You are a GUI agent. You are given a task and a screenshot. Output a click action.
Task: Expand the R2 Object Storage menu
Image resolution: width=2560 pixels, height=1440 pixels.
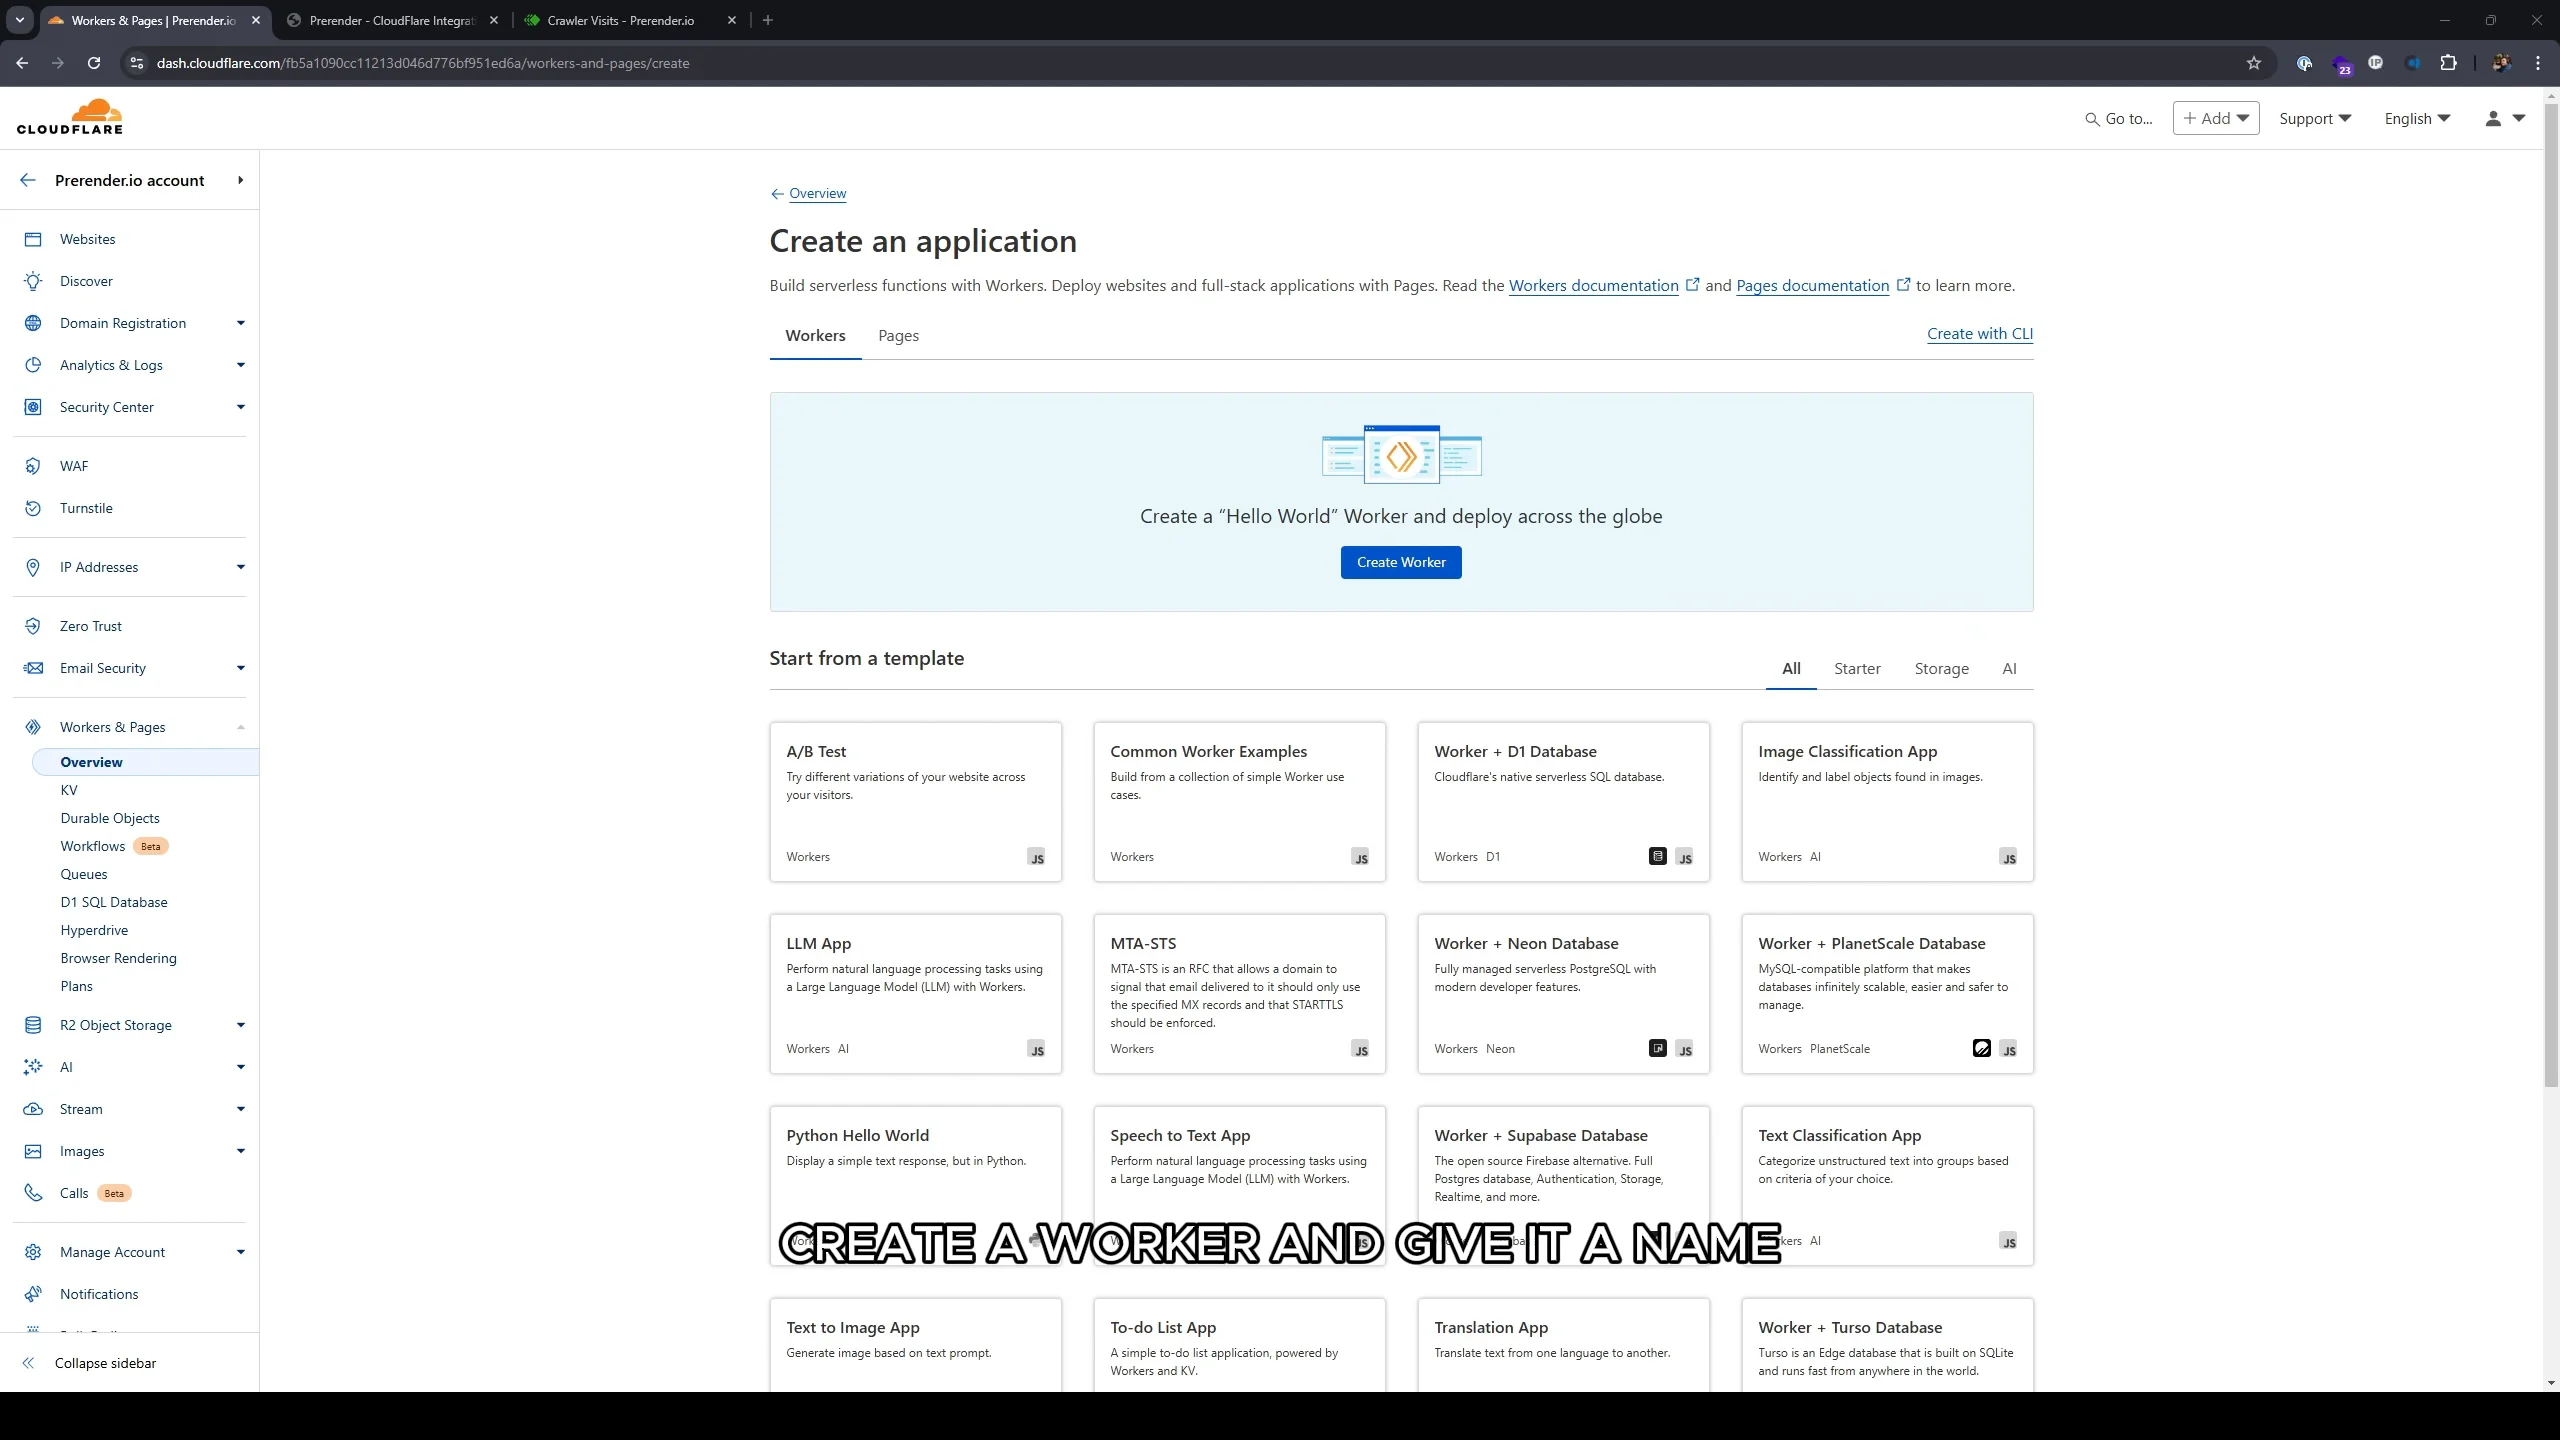coord(240,1025)
